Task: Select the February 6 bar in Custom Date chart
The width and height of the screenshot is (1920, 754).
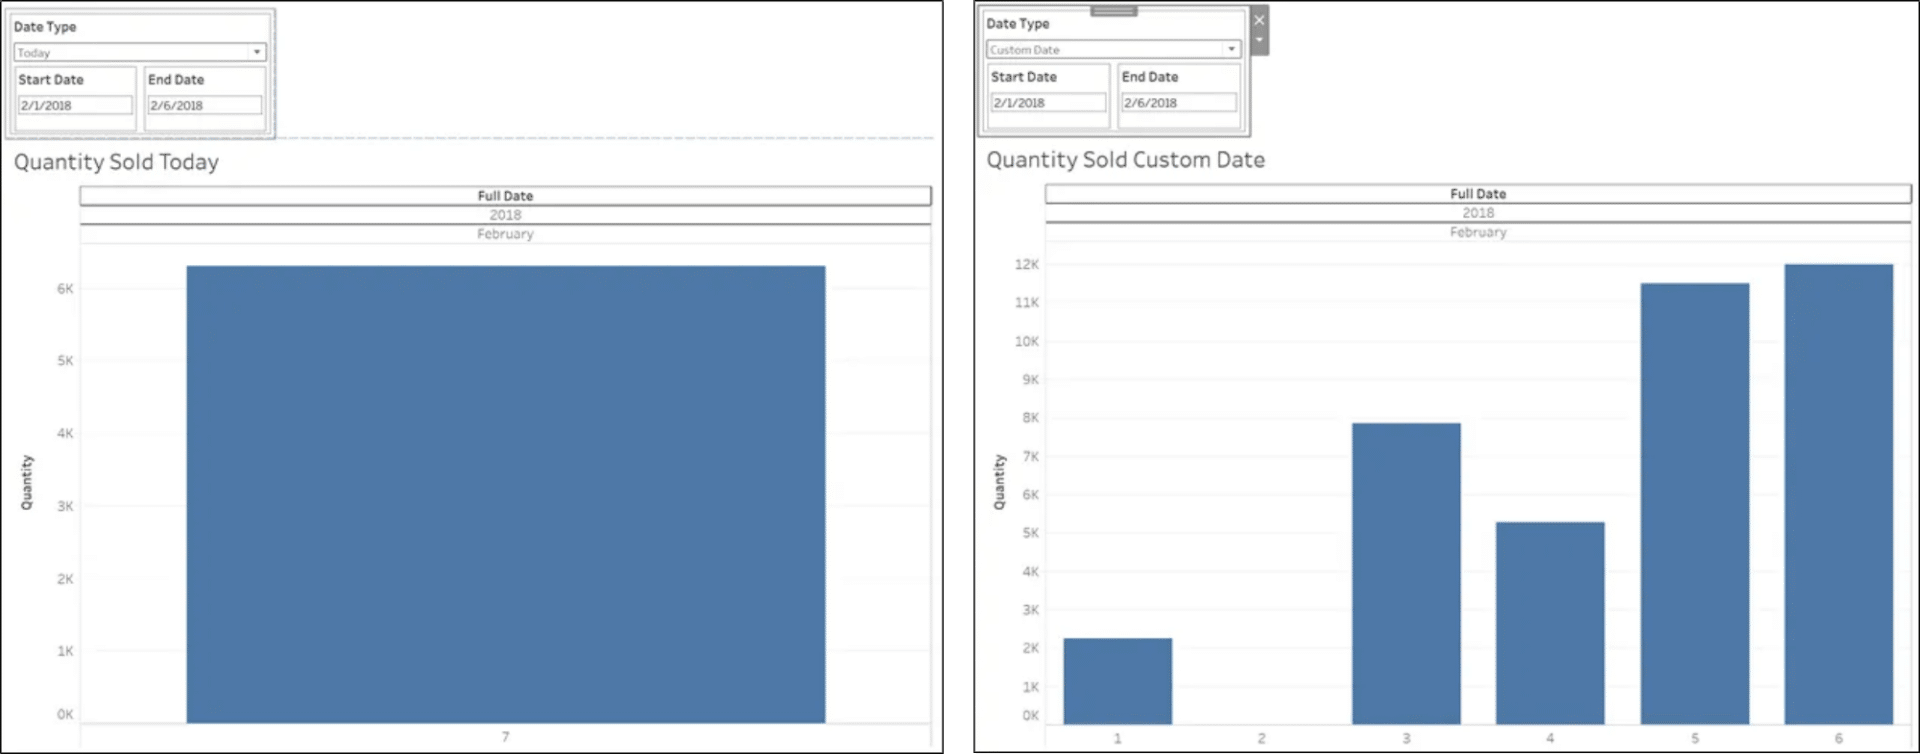Action: tap(1838, 494)
